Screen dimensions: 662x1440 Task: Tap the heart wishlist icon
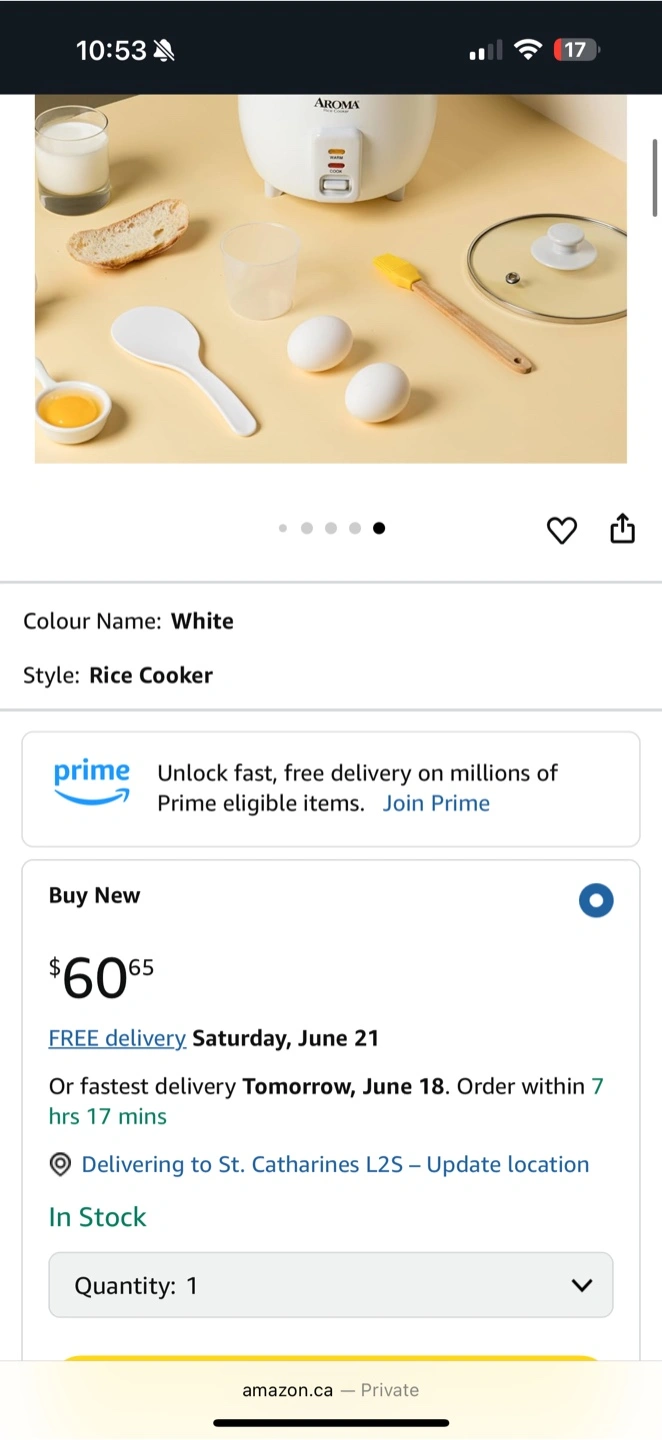(x=562, y=530)
